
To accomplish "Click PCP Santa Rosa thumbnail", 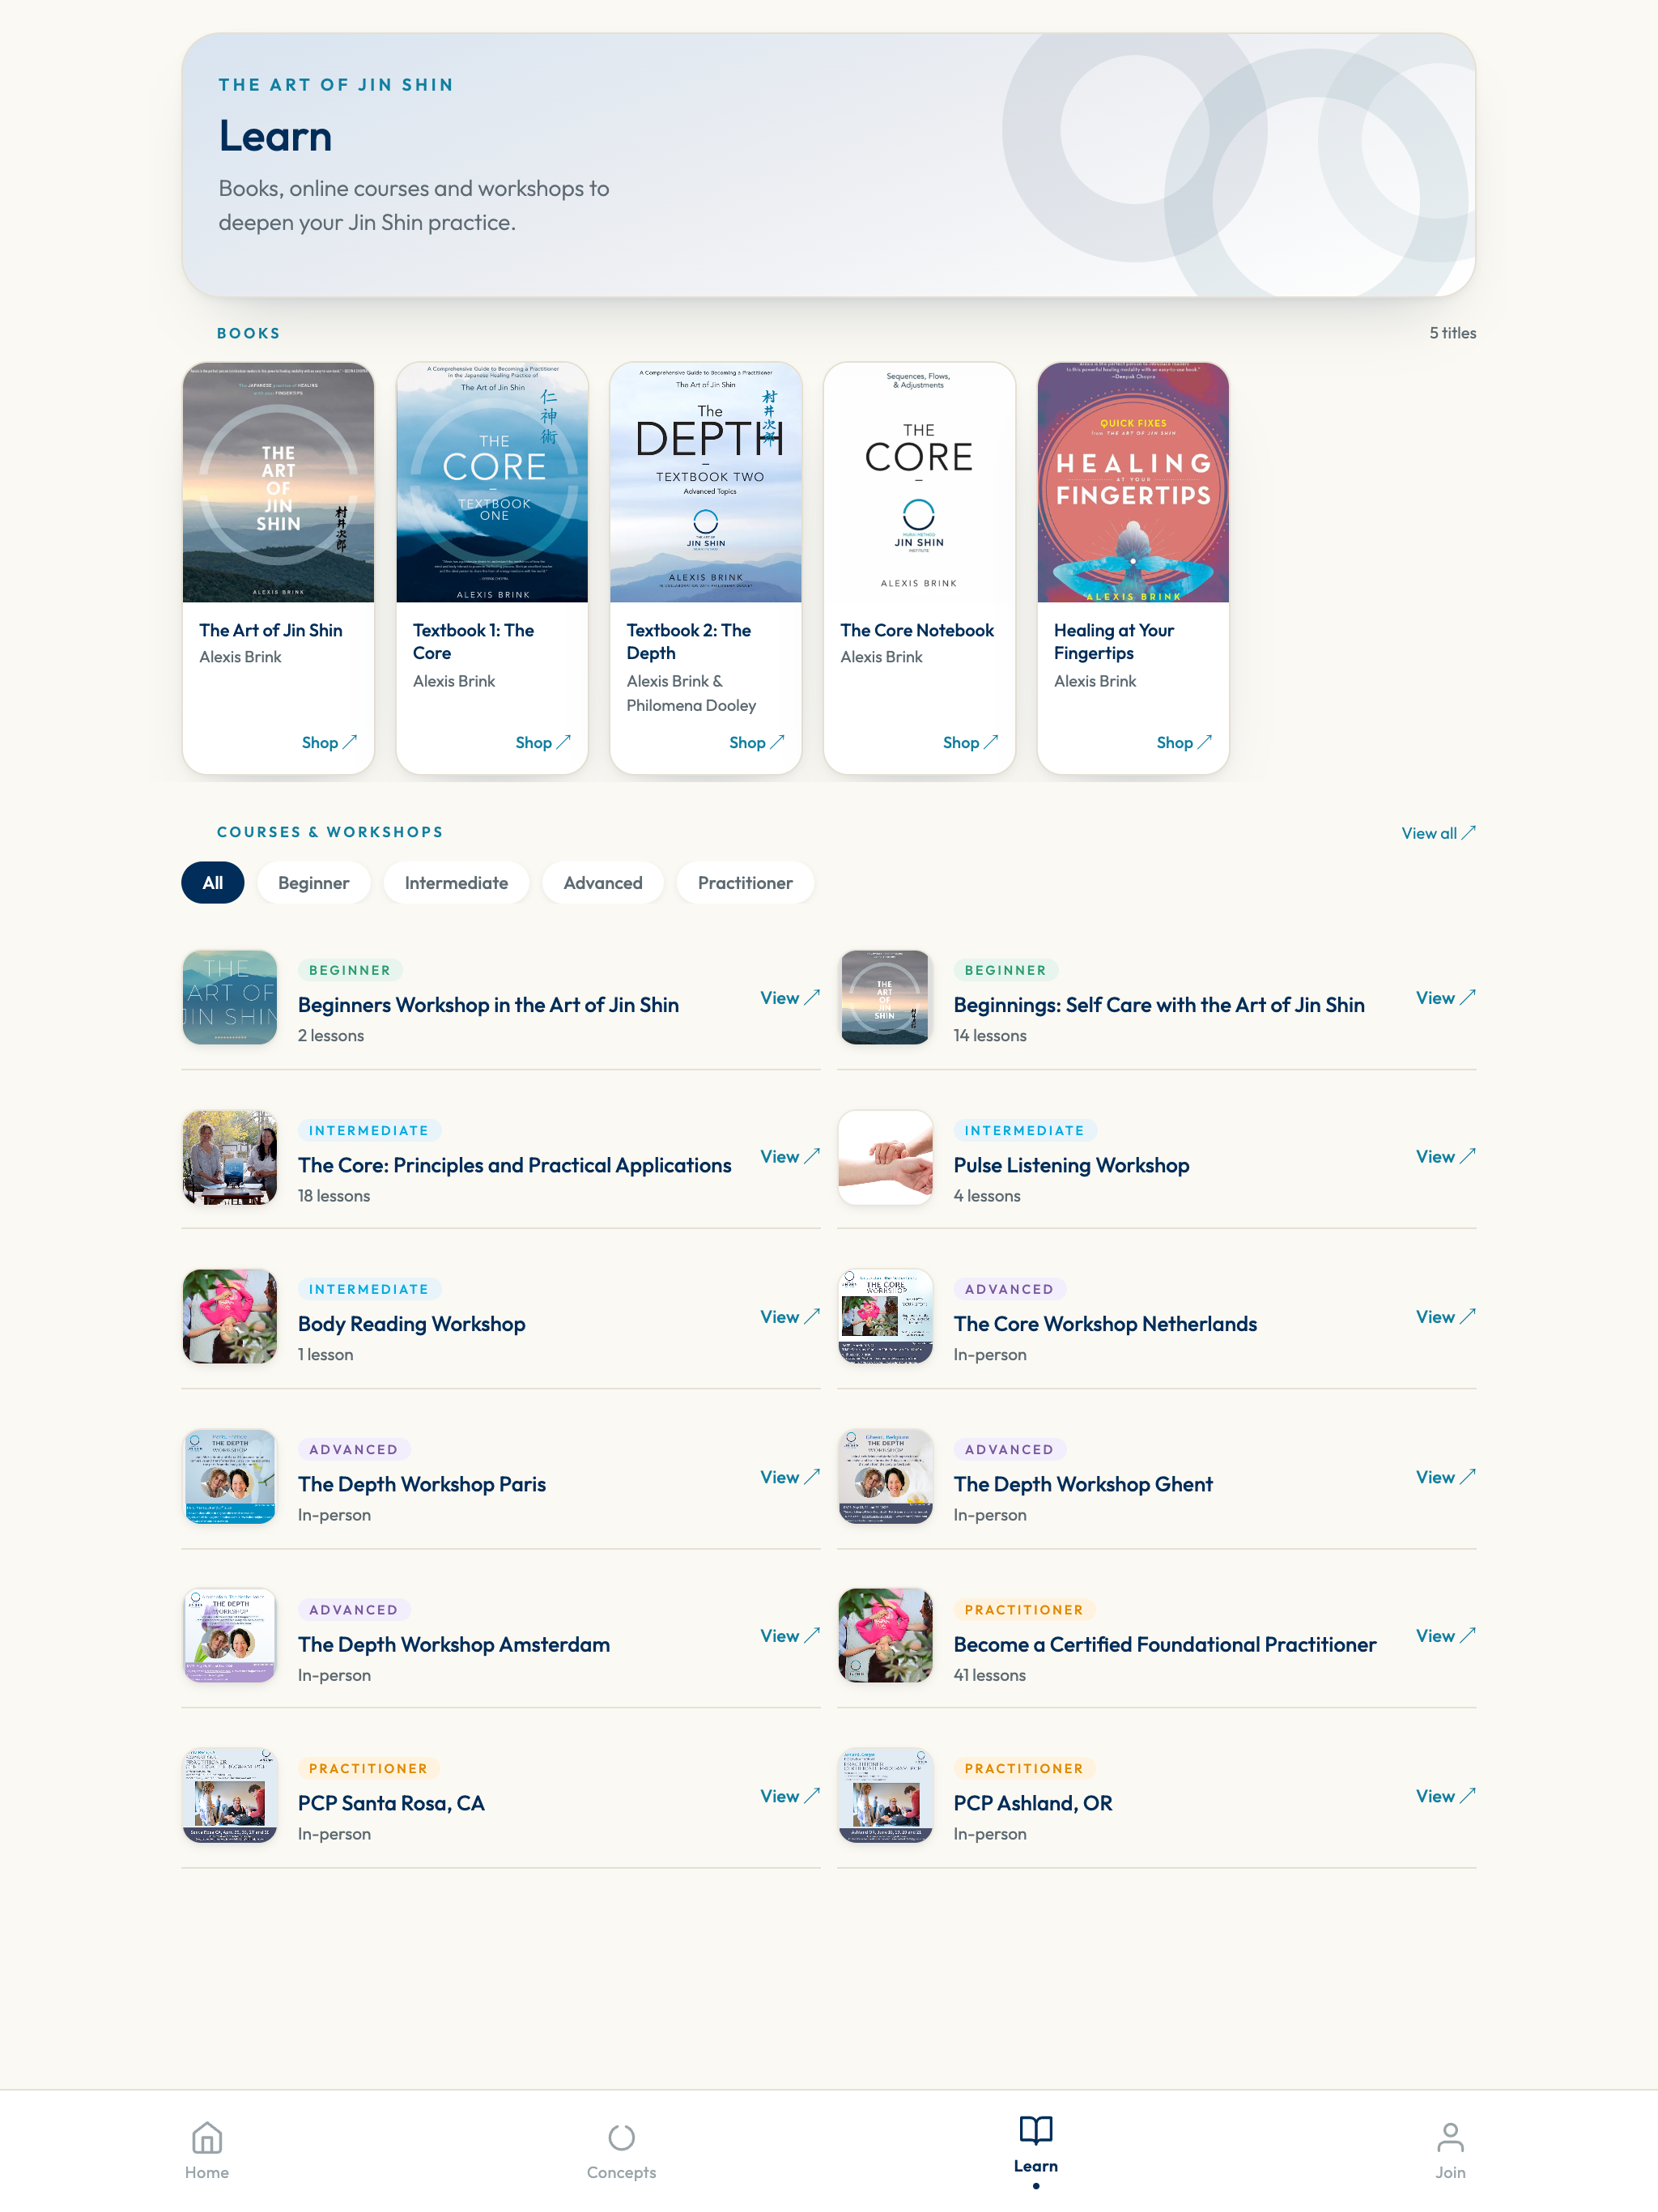I will (230, 1795).
